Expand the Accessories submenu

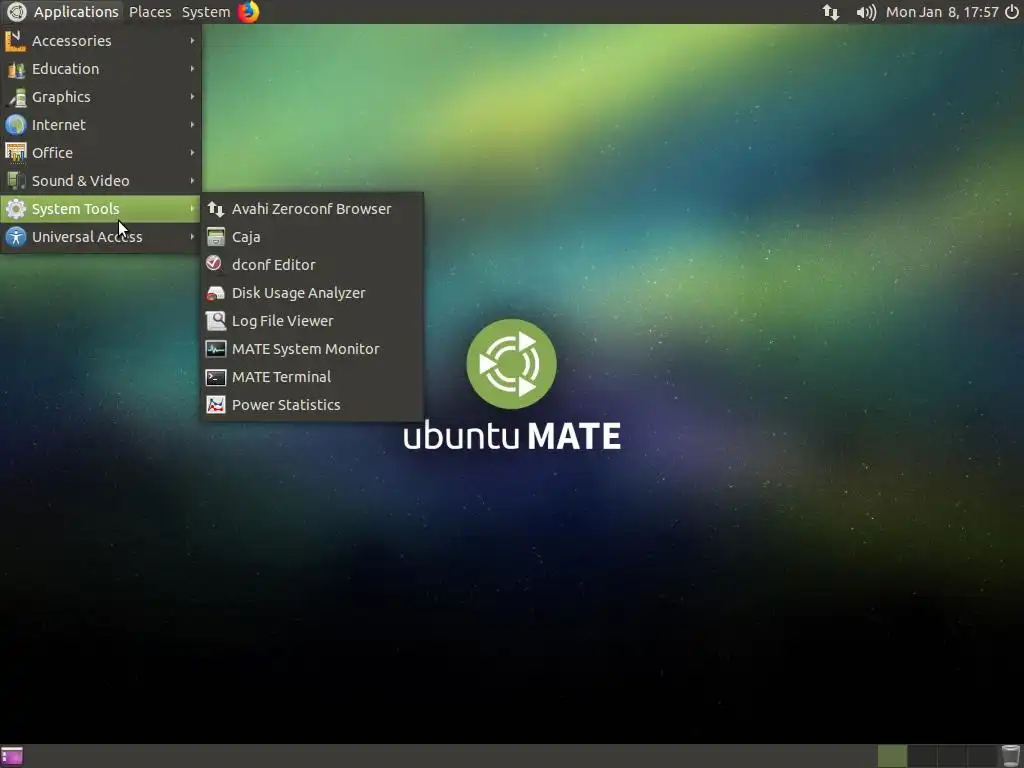point(101,40)
